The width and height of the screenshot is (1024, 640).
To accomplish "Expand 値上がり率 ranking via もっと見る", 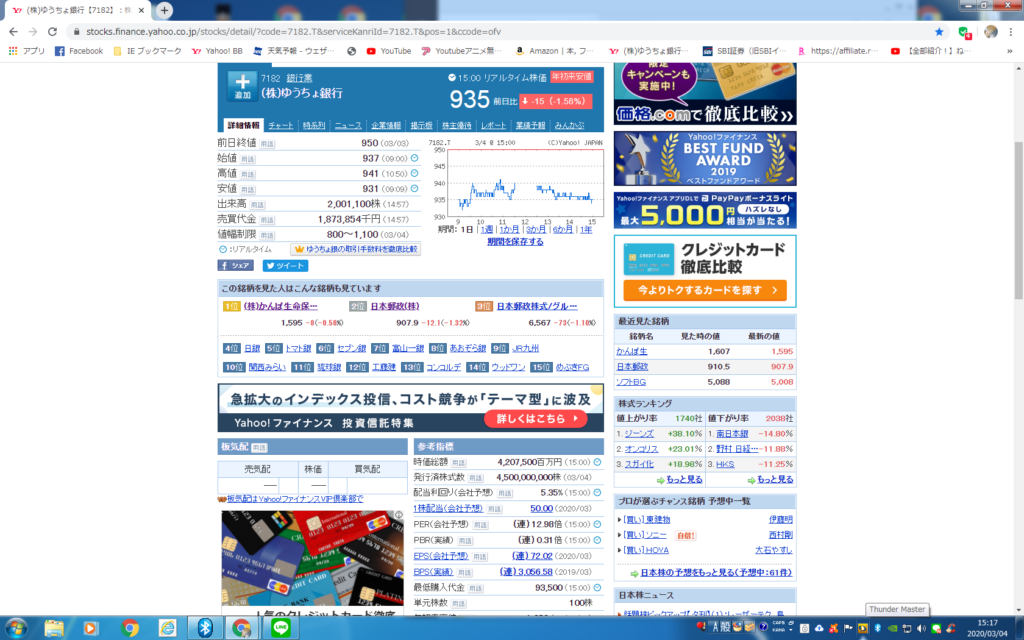I will pyautogui.click(x=660, y=480).
